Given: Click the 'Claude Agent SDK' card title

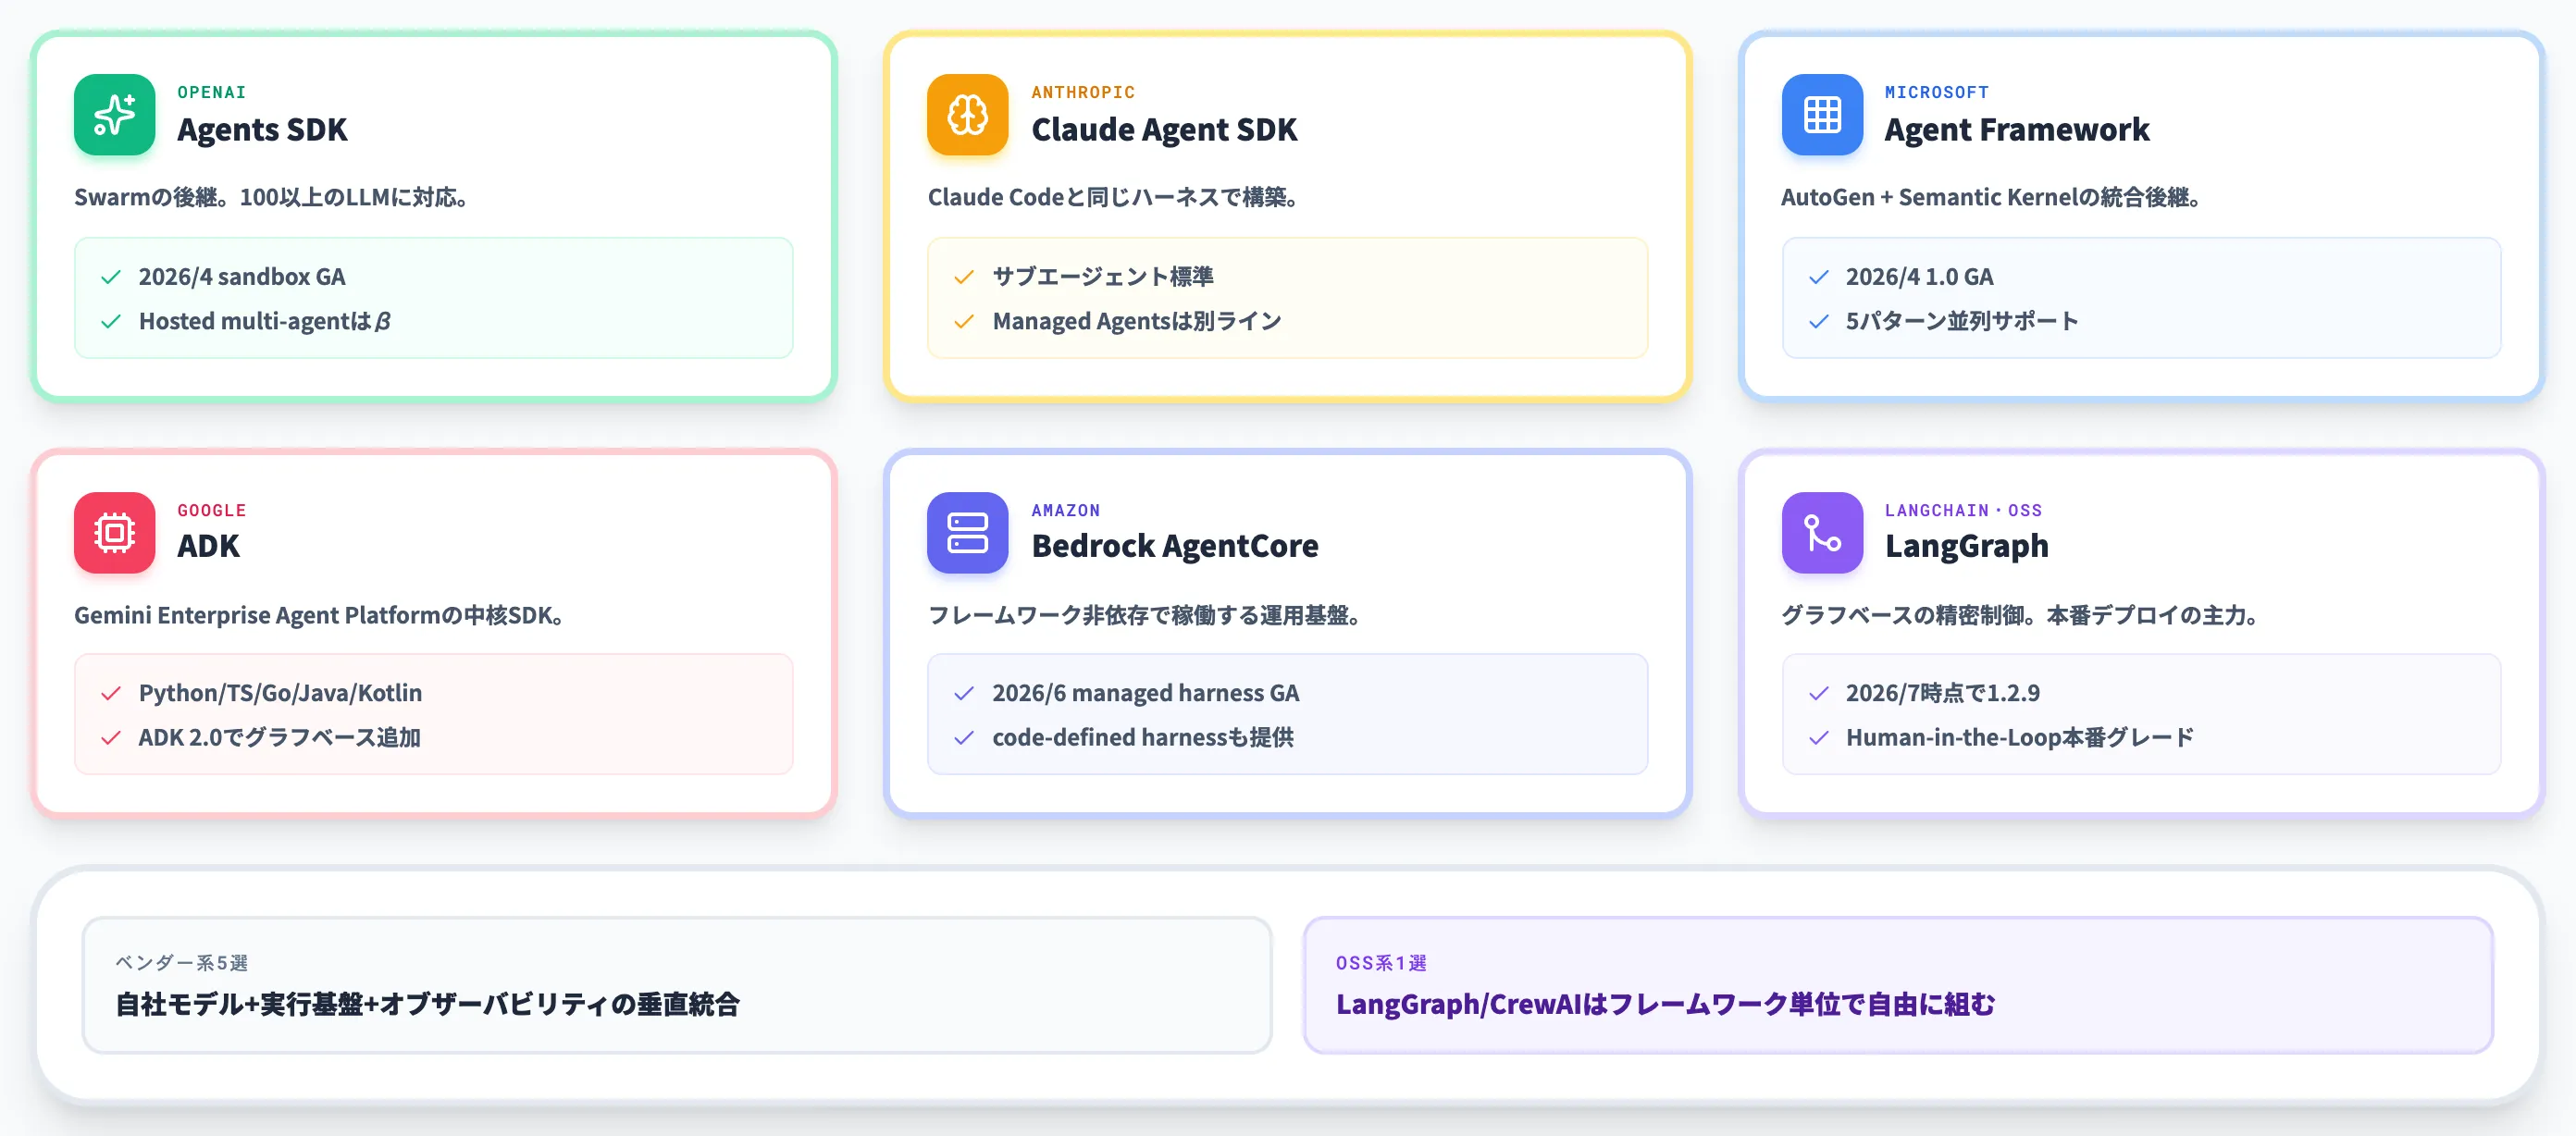Looking at the screenshot, I should point(1164,130).
